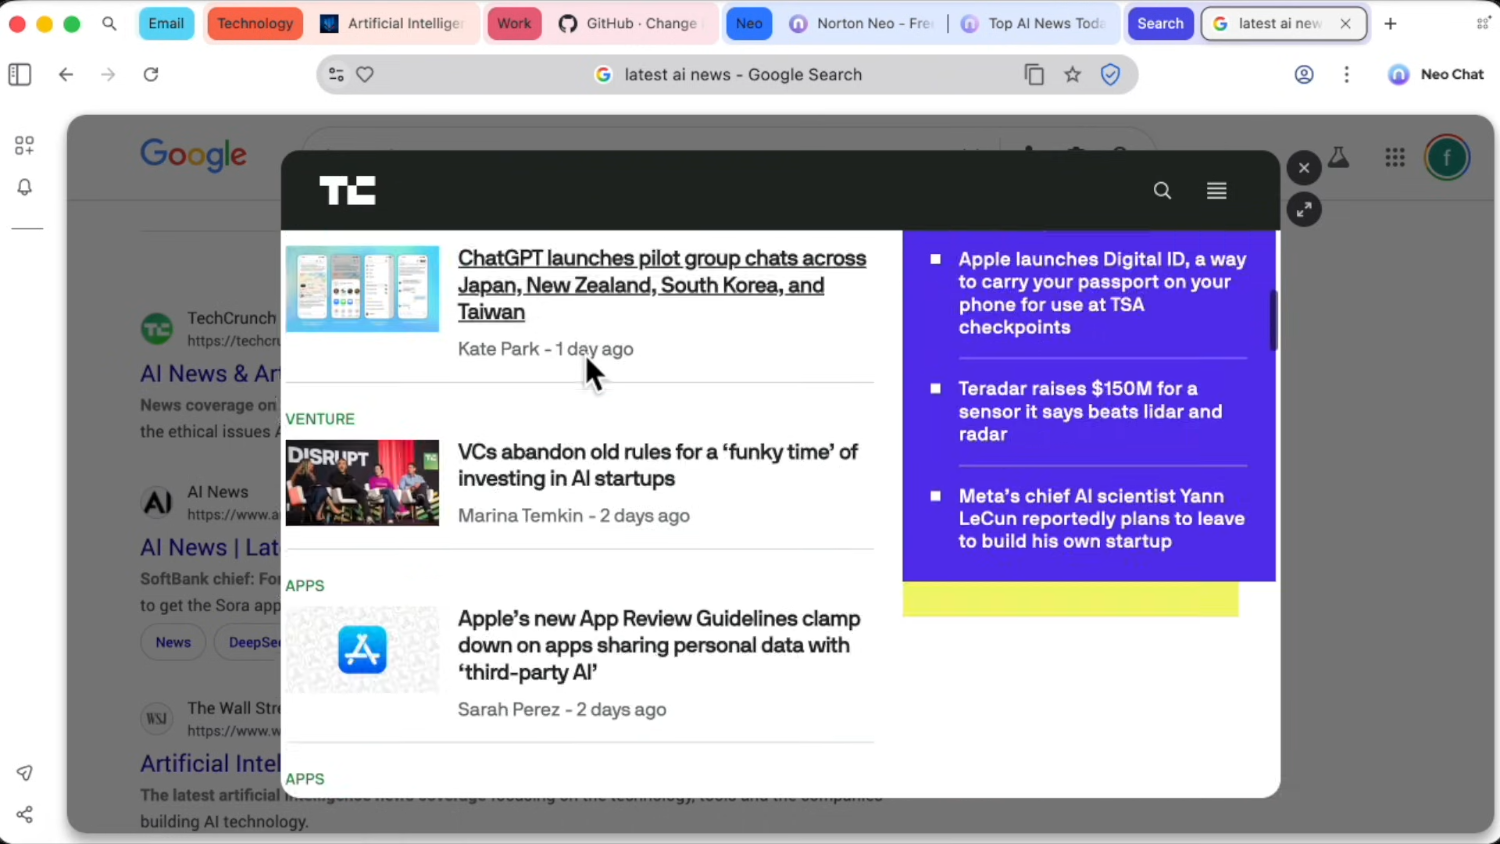Toggle the browser sidebar panel icon
The image size is (1500, 844).
(x=20, y=74)
